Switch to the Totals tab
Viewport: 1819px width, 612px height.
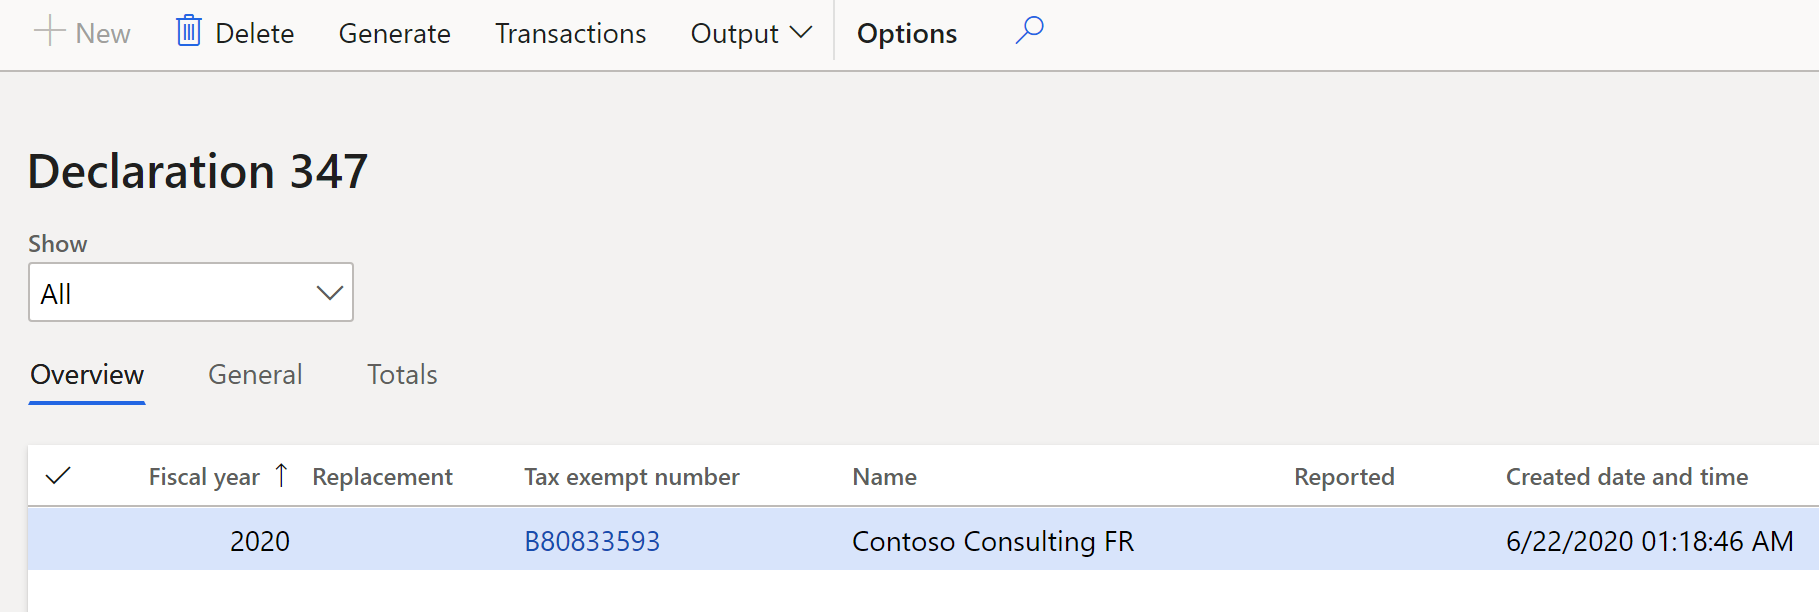pos(402,374)
